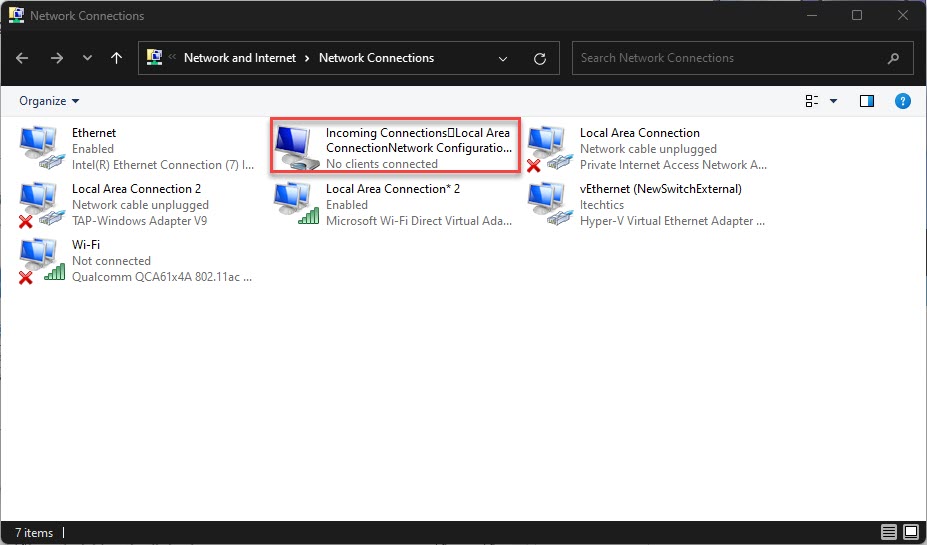Show the preview pane
This screenshot has width=927, height=545.
pos(867,101)
